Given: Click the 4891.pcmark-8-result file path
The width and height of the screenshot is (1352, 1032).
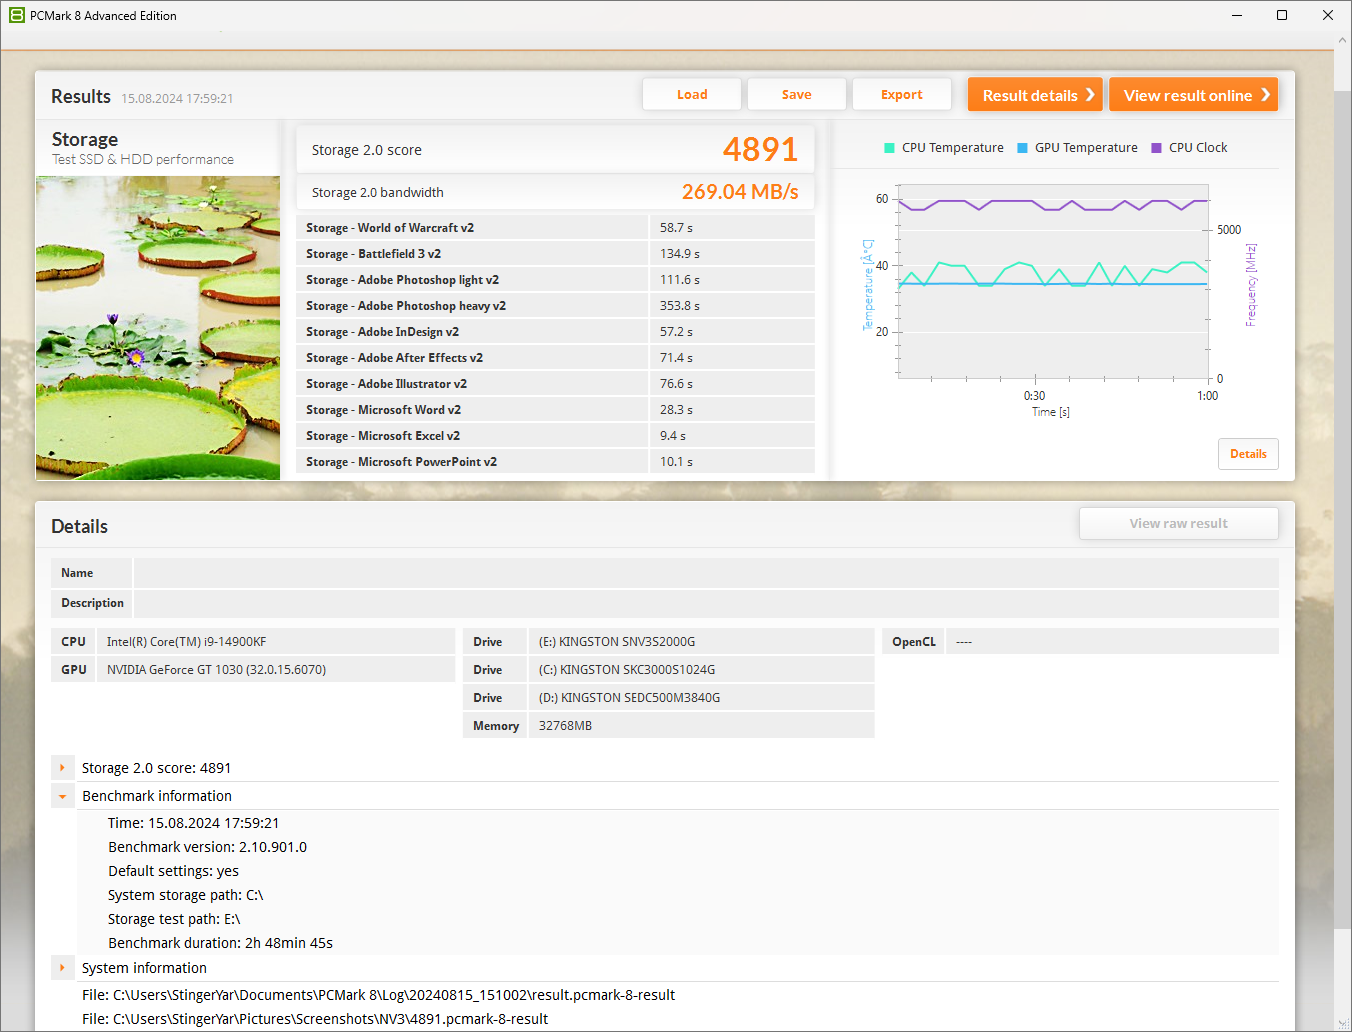Looking at the screenshot, I should coord(315,1019).
